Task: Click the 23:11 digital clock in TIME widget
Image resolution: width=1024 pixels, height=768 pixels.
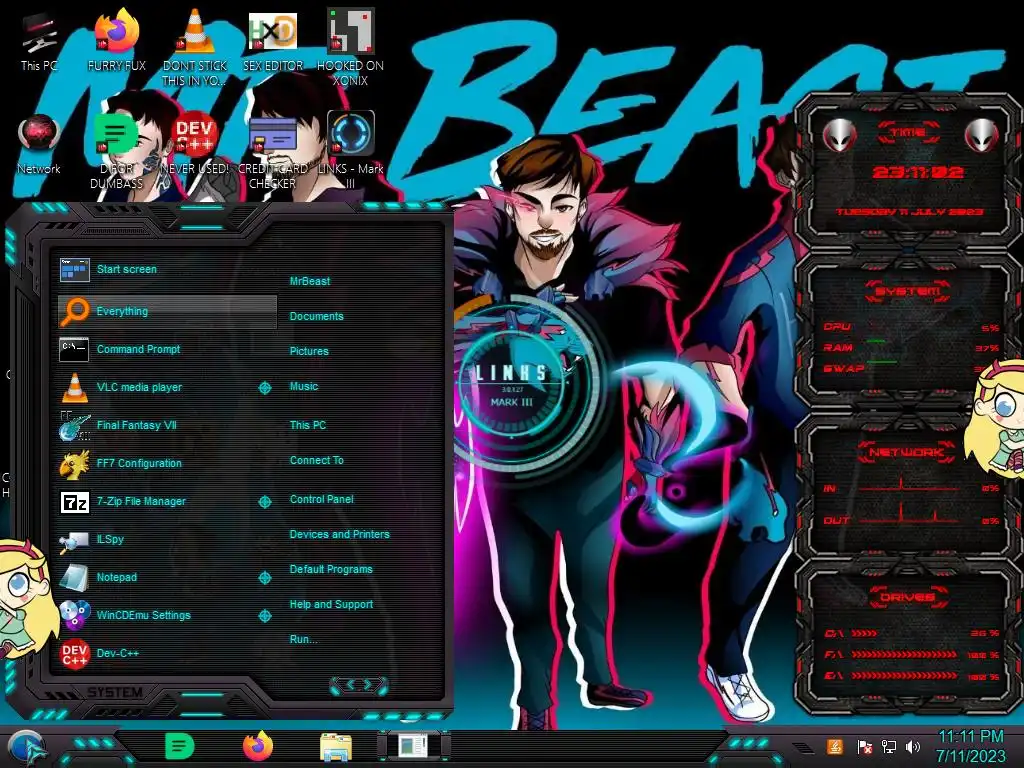Action: click(x=918, y=172)
